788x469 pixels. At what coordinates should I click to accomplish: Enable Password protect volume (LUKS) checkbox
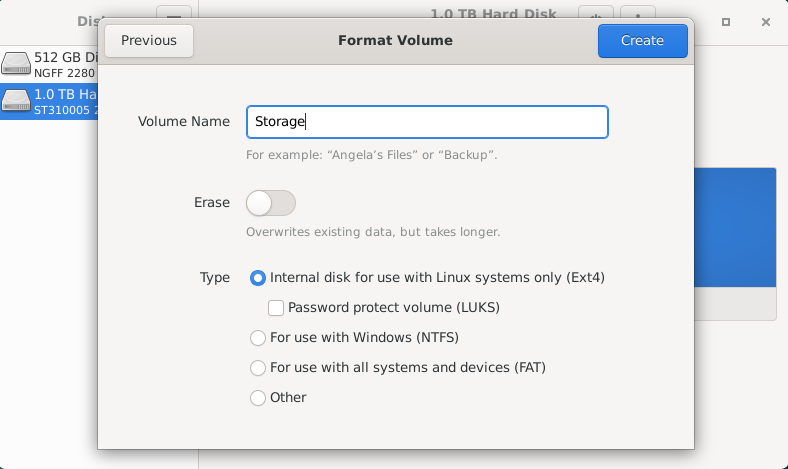click(x=276, y=308)
